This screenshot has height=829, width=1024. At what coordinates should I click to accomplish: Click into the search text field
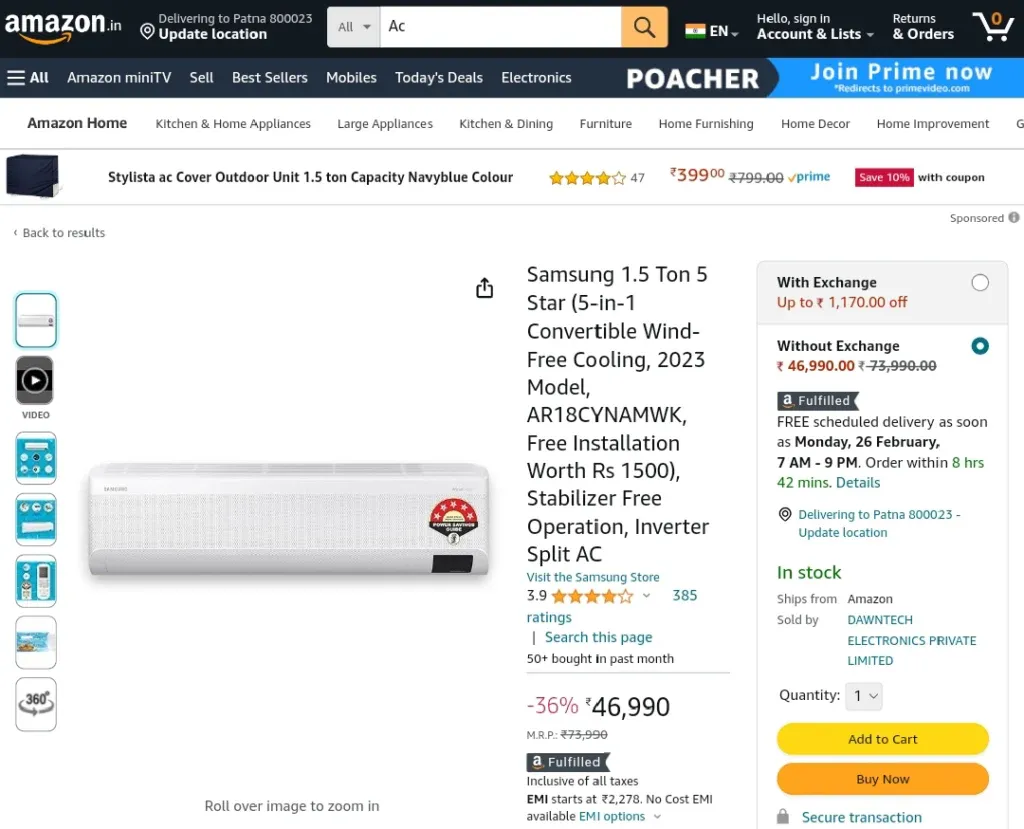(500, 27)
